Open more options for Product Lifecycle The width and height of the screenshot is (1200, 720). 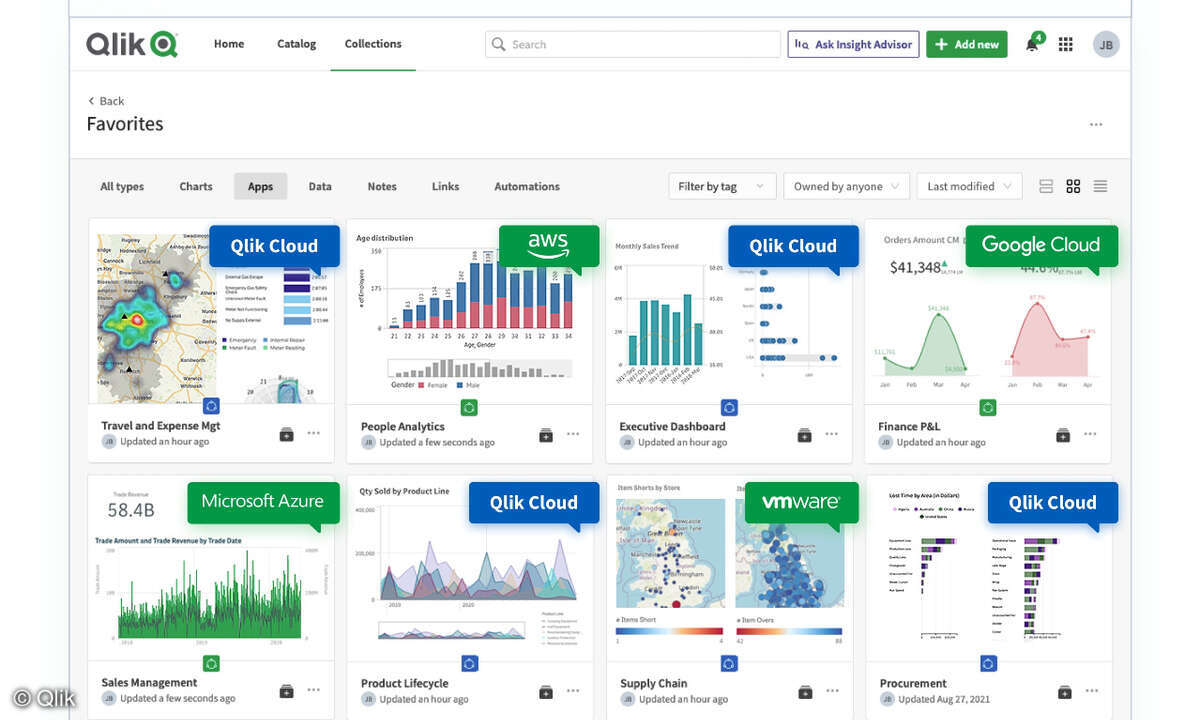573,691
